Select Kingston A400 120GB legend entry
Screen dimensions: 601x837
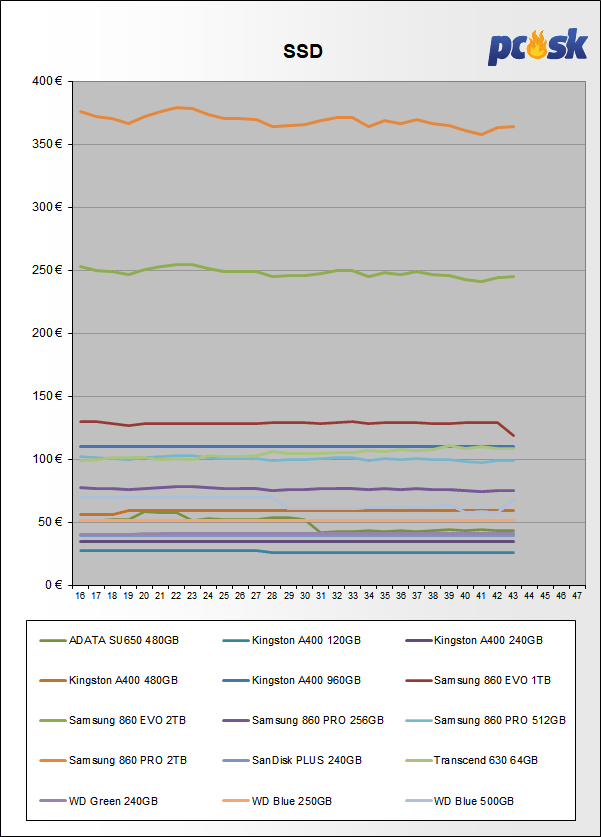(291, 640)
